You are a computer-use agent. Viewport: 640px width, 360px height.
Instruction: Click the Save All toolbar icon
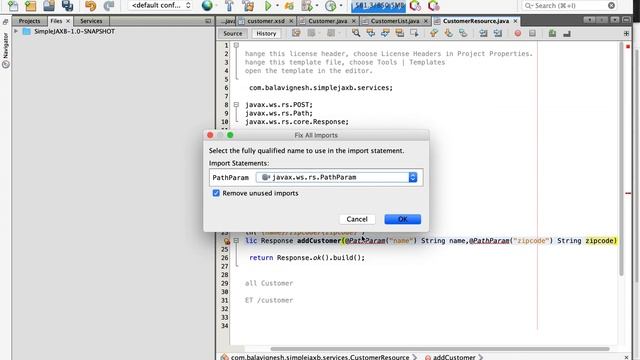pyautogui.click(x=67, y=6)
